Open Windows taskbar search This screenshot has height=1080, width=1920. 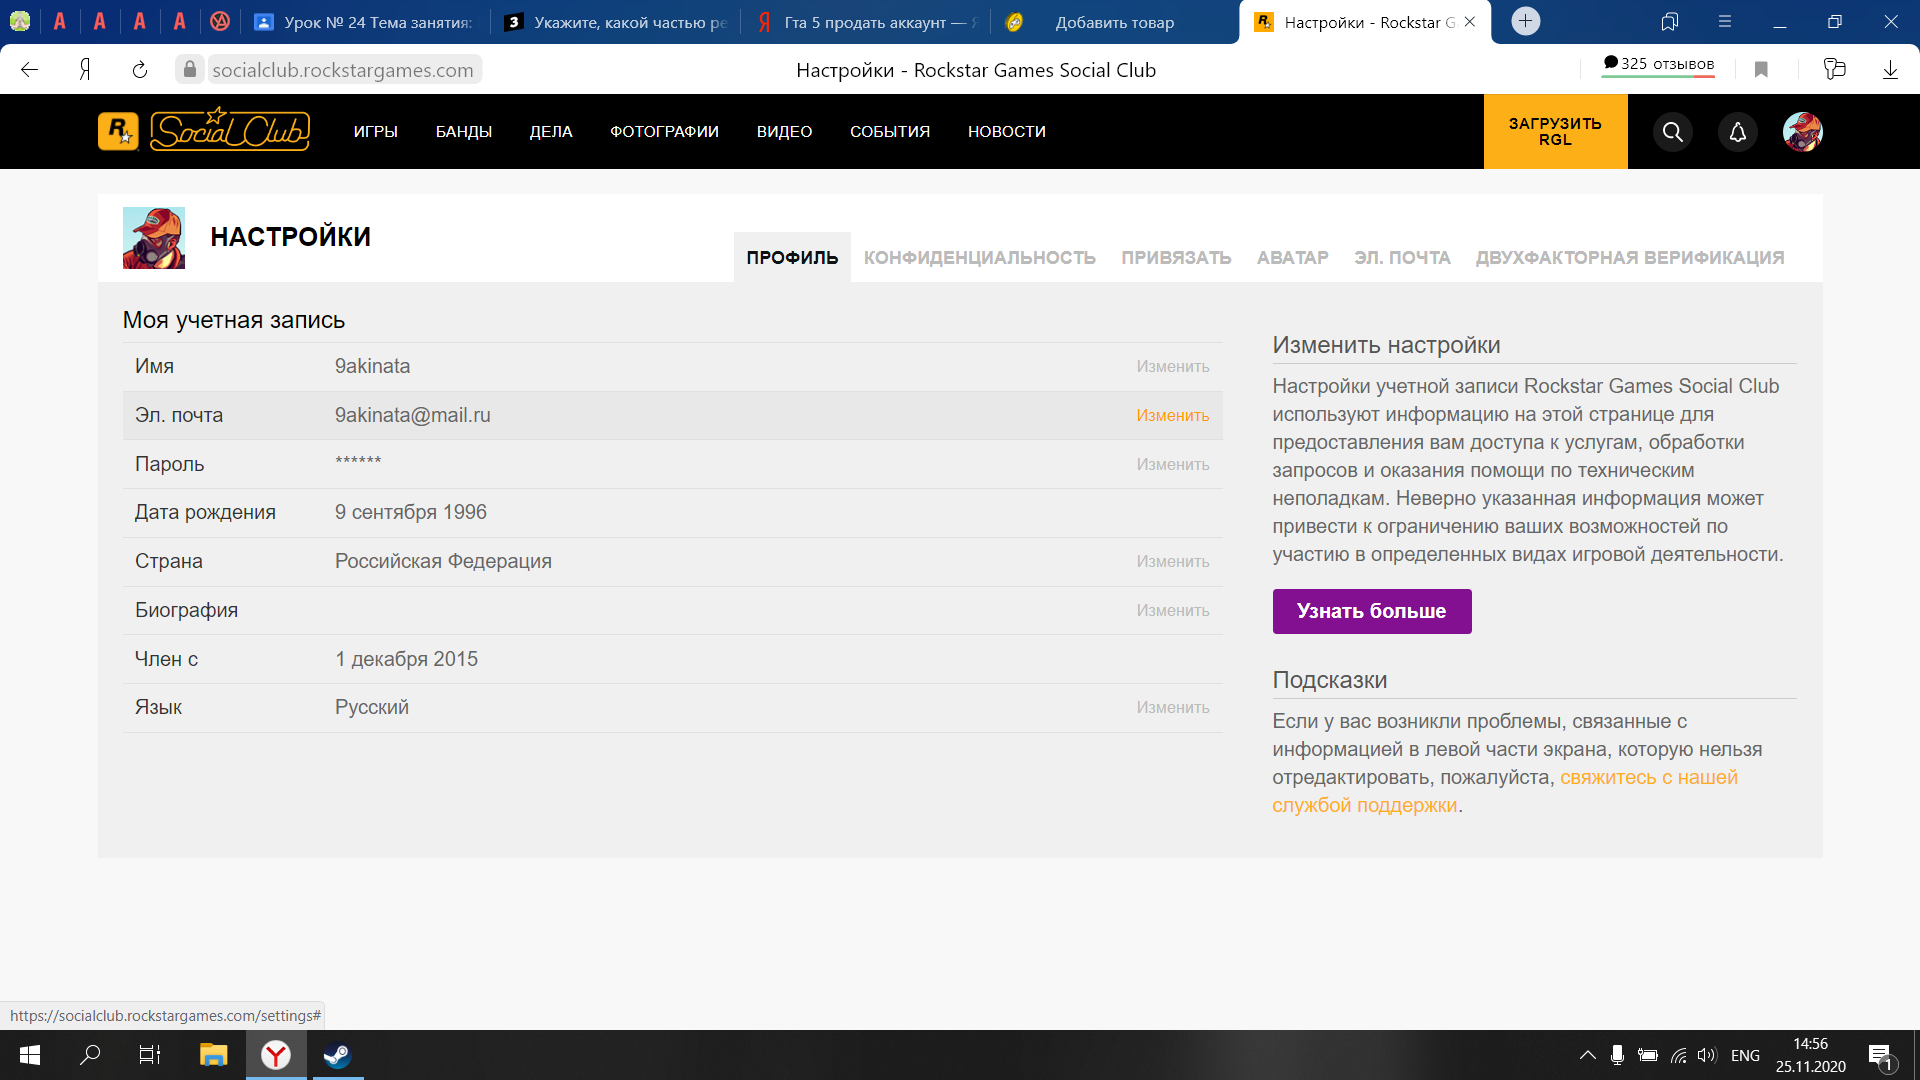(x=90, y=1055)
